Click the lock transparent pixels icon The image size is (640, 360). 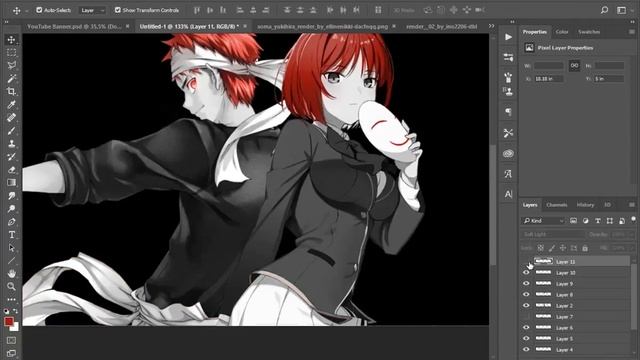pos(540,248)
